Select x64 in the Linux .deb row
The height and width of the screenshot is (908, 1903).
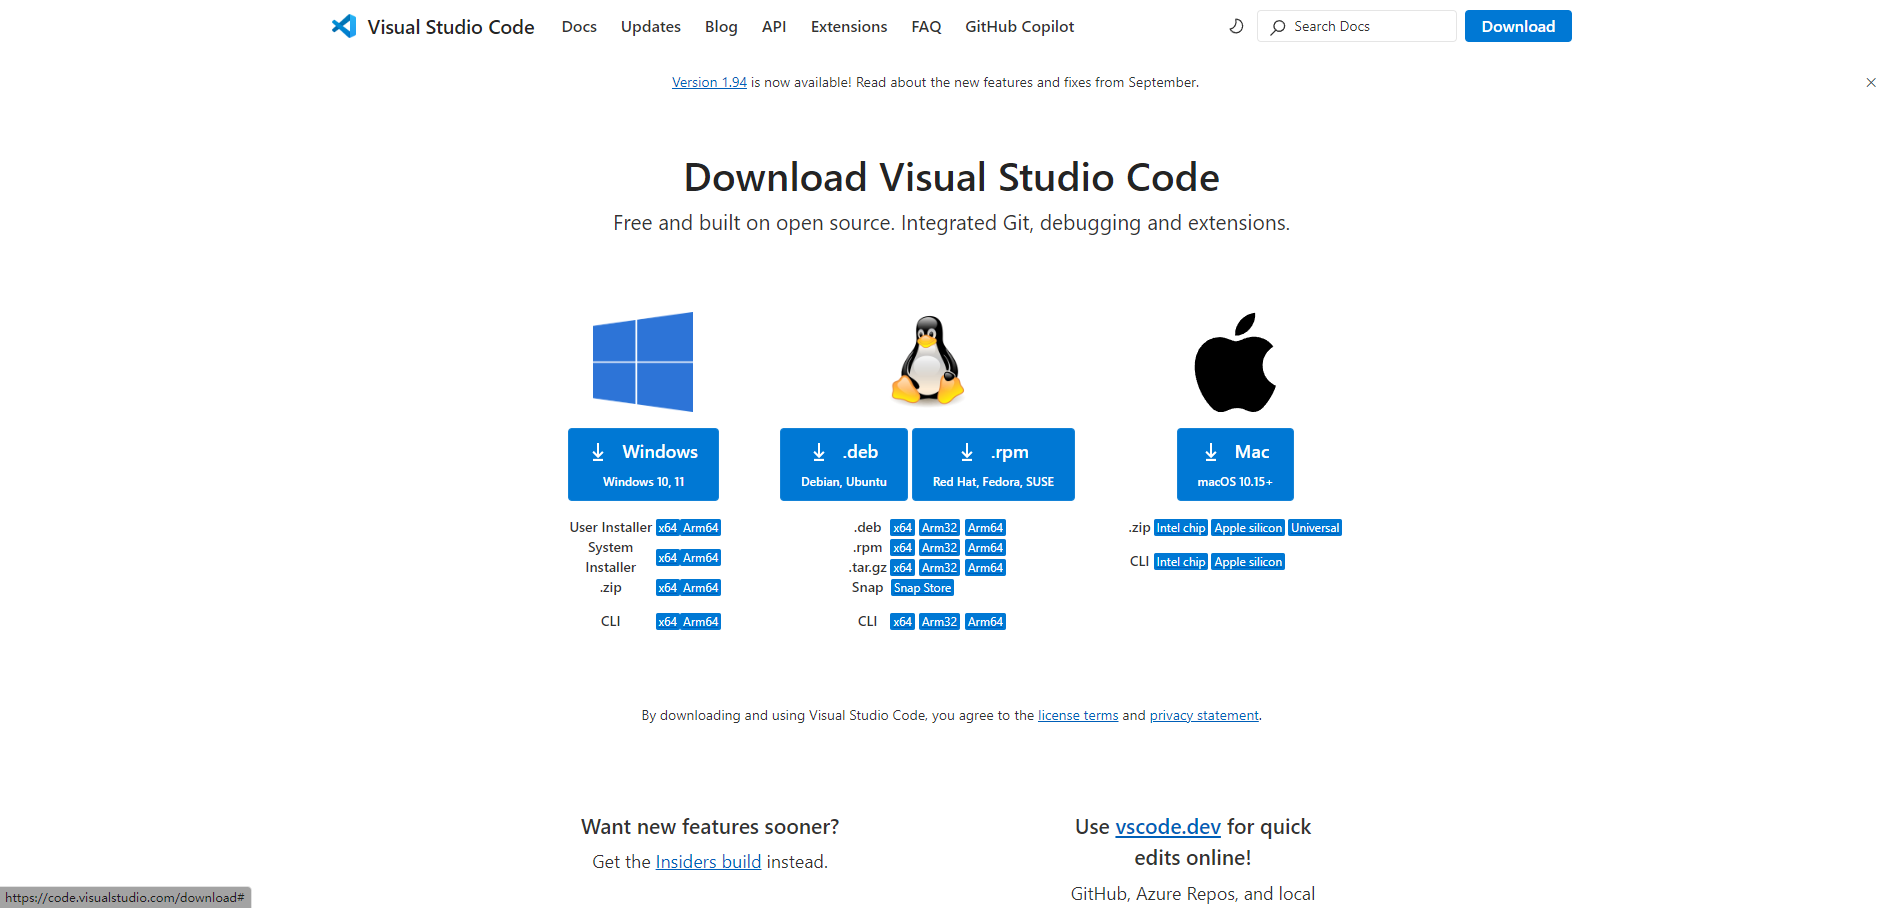[902, 528]
